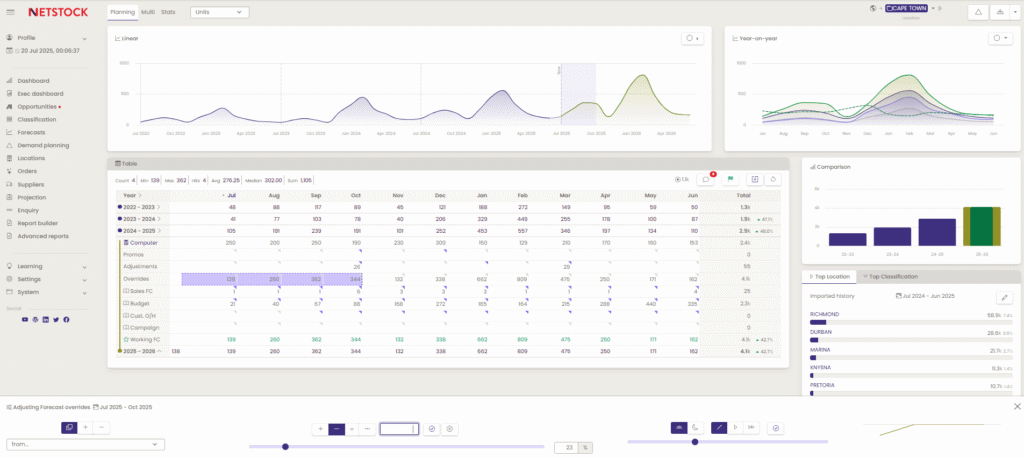Click the confirm checkmark next to the value input
Viewport: 1024px width, 458px height.
pos(431,428)
